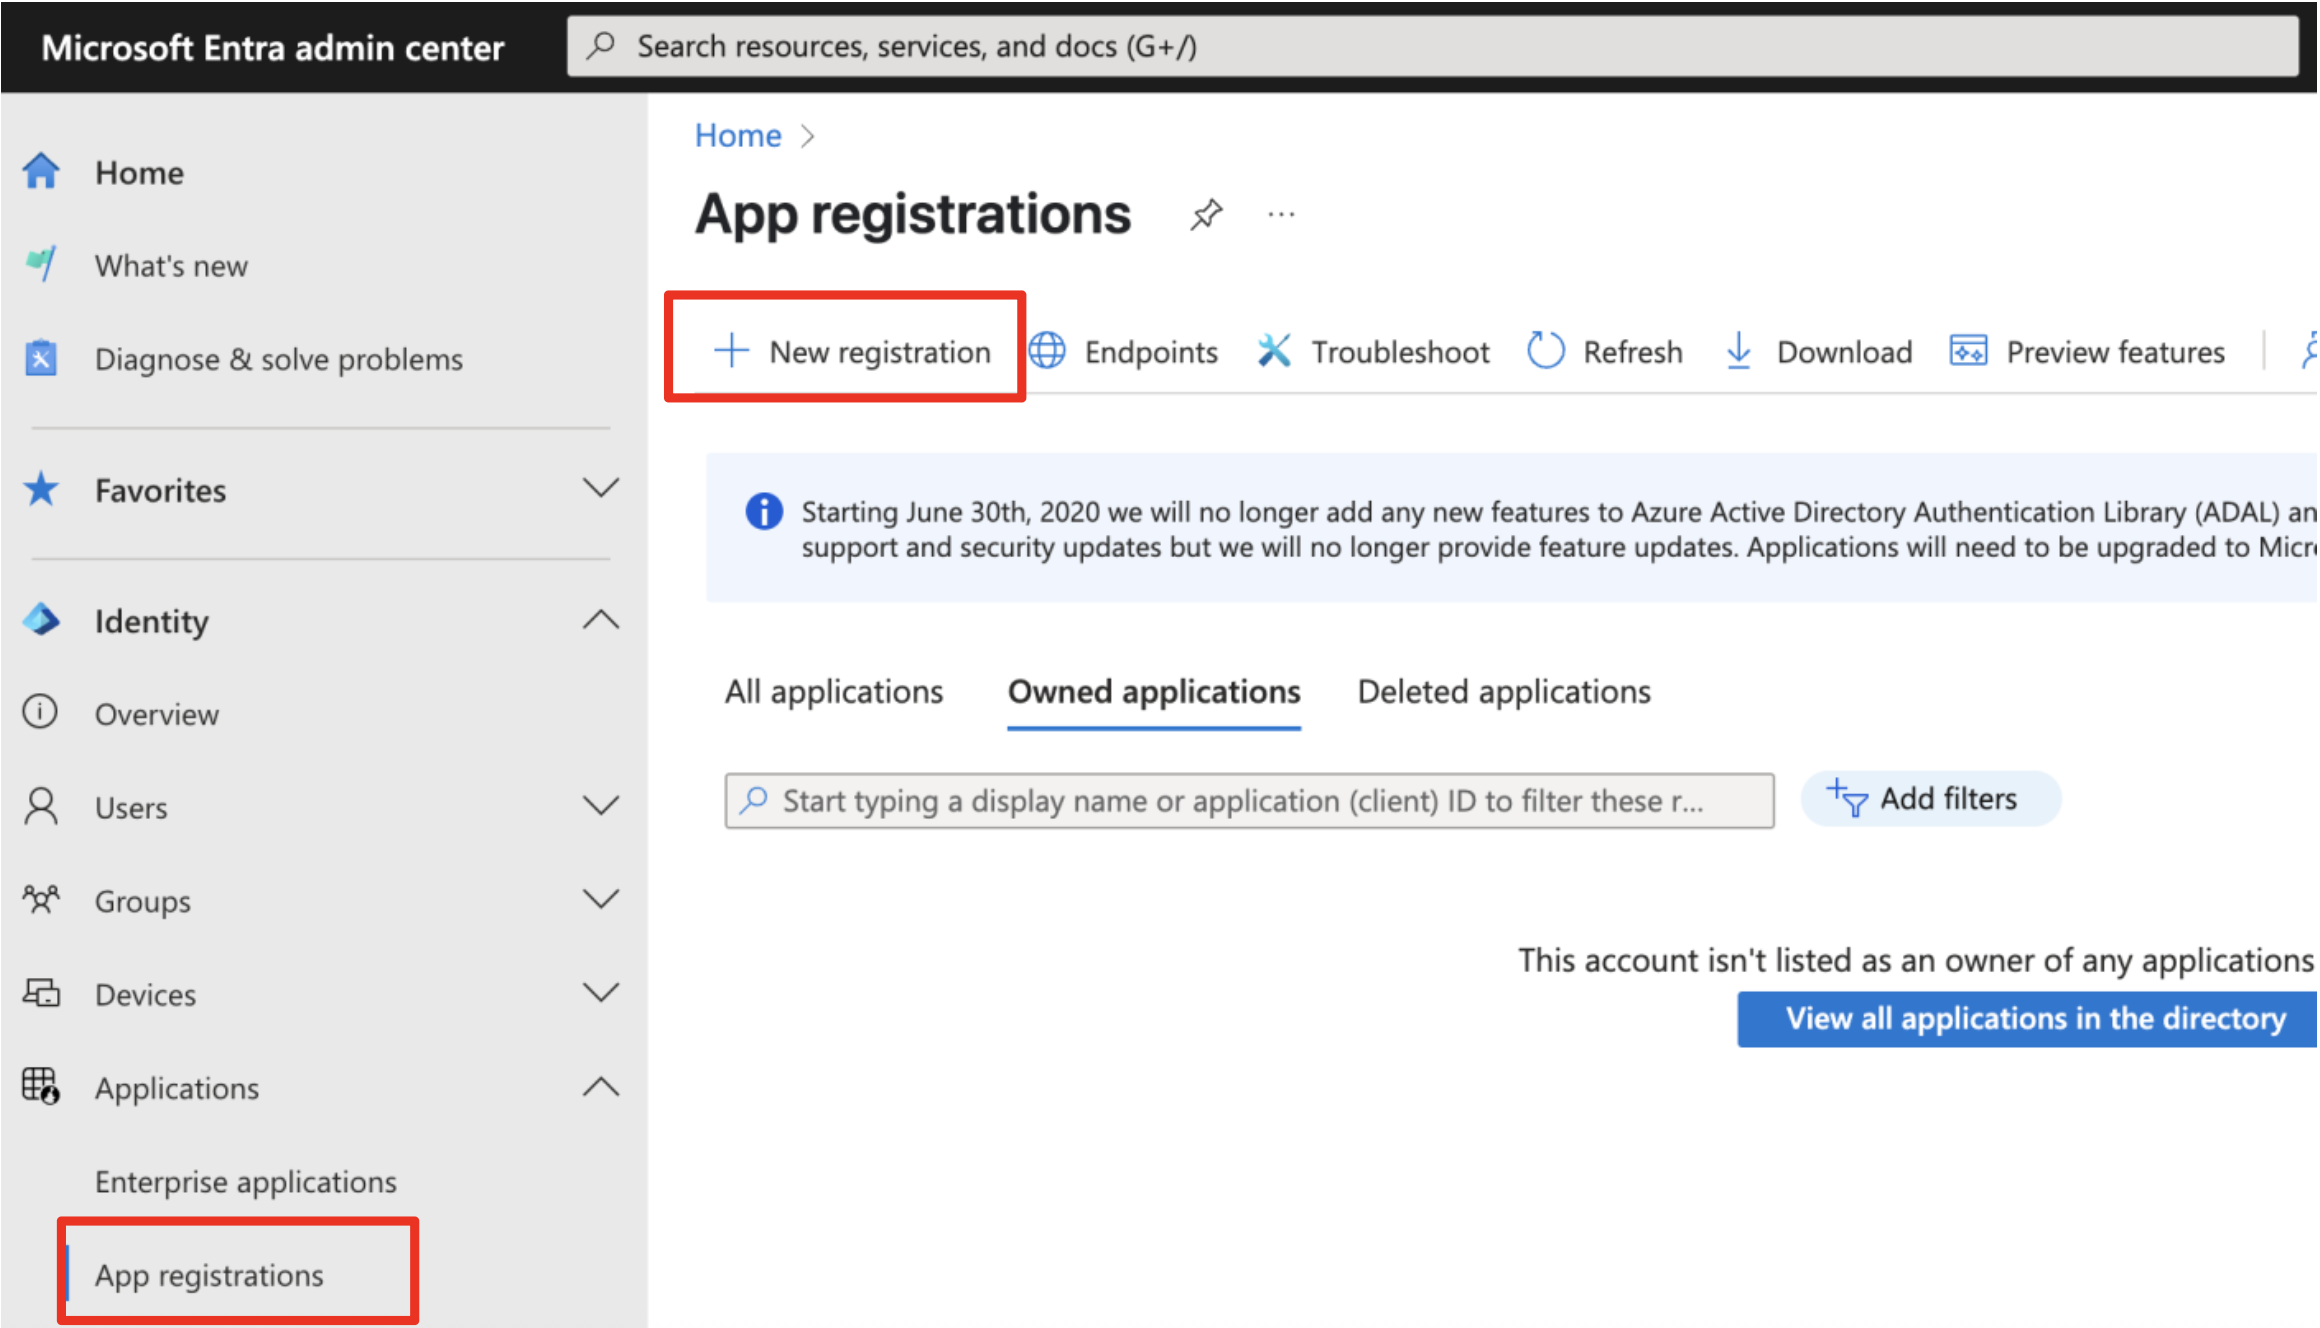Click the blue info icon in the banner
2320x1328 pixels.
[764, 512]
